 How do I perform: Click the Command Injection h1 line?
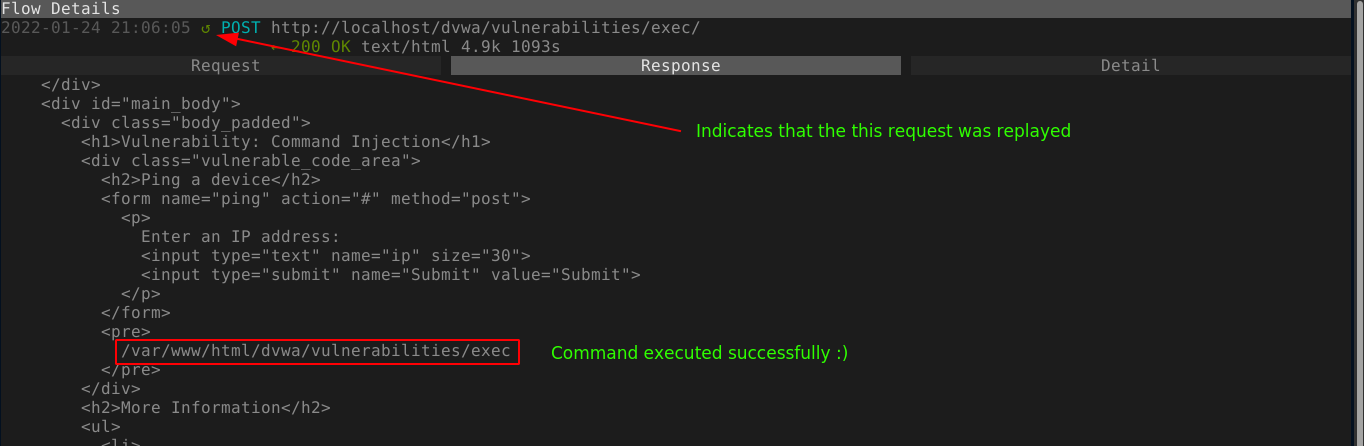point(285,142)
